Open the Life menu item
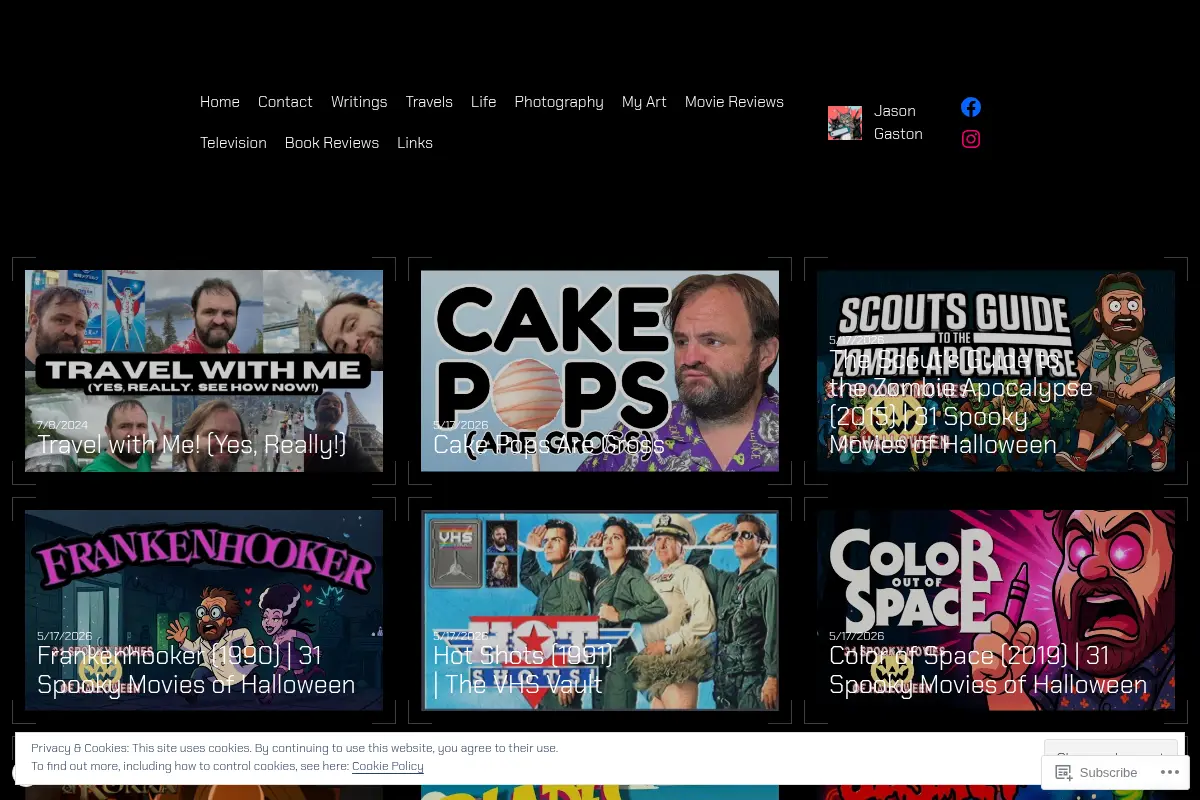Viewport: 1200px width, 800px height. click(x=484, y=102)
